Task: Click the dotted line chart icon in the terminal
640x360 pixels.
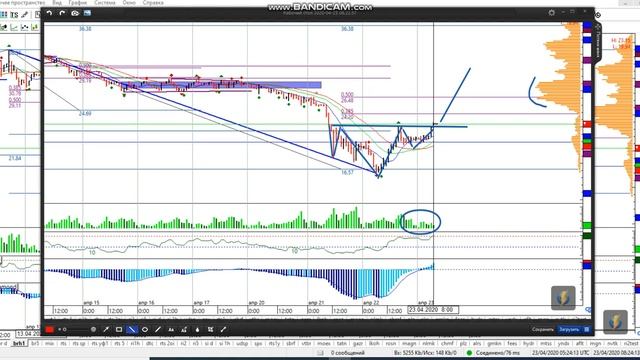Action: [x=24, y=27]
